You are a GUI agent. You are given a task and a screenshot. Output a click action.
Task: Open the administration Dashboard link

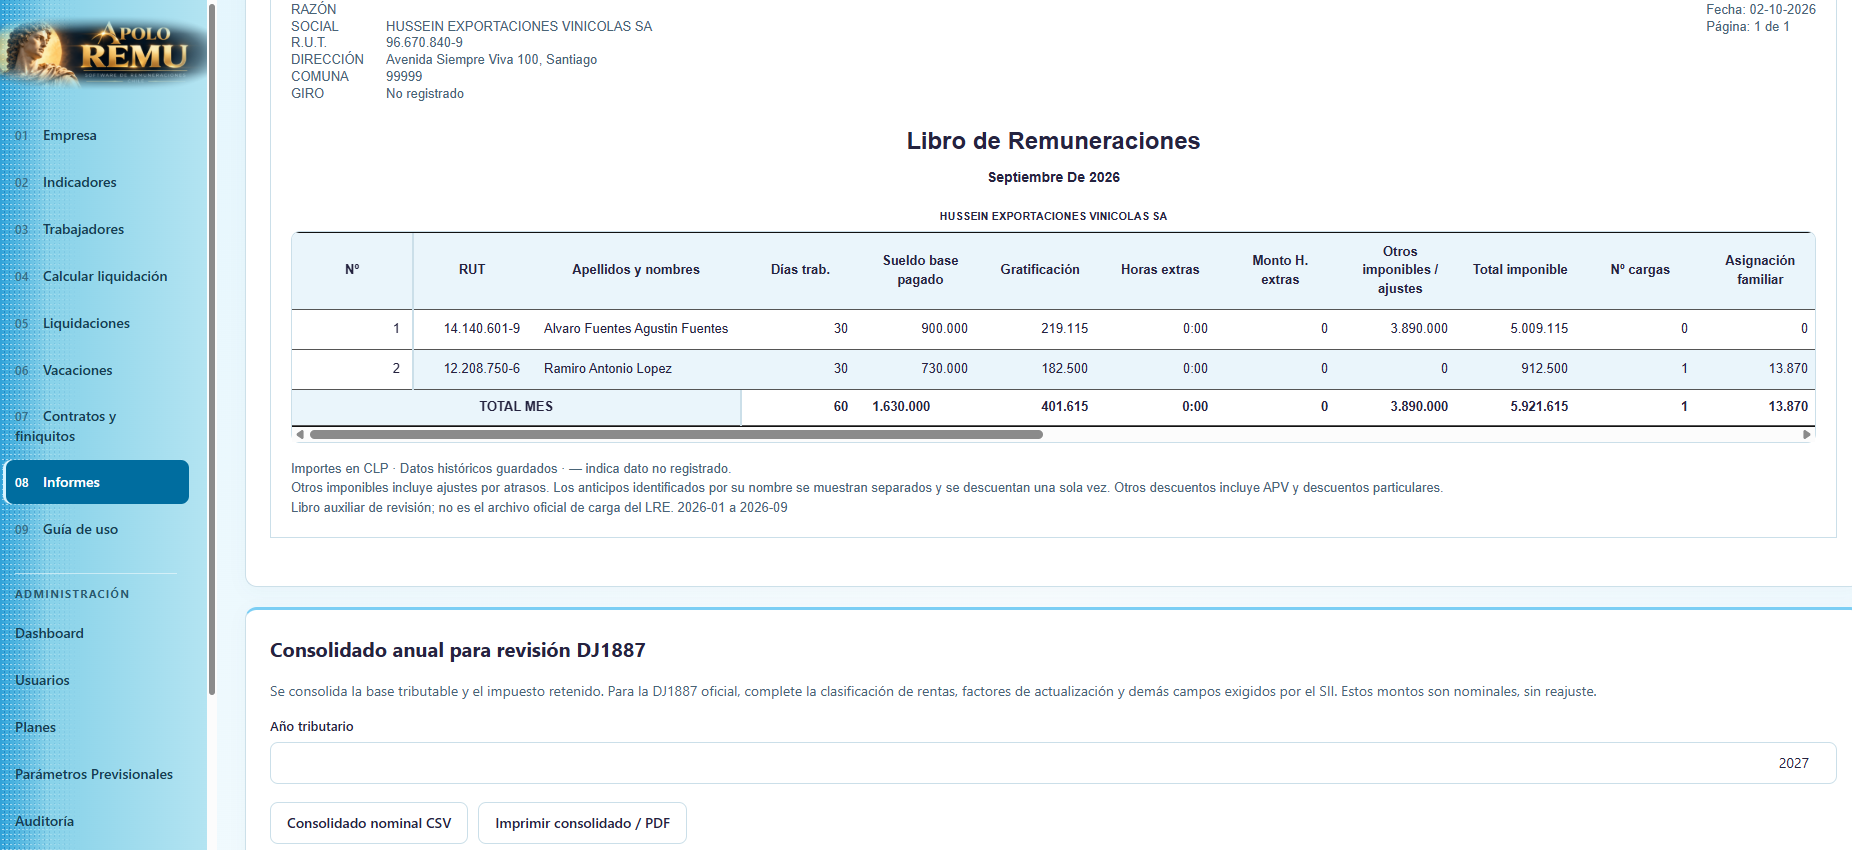[49, 633]
